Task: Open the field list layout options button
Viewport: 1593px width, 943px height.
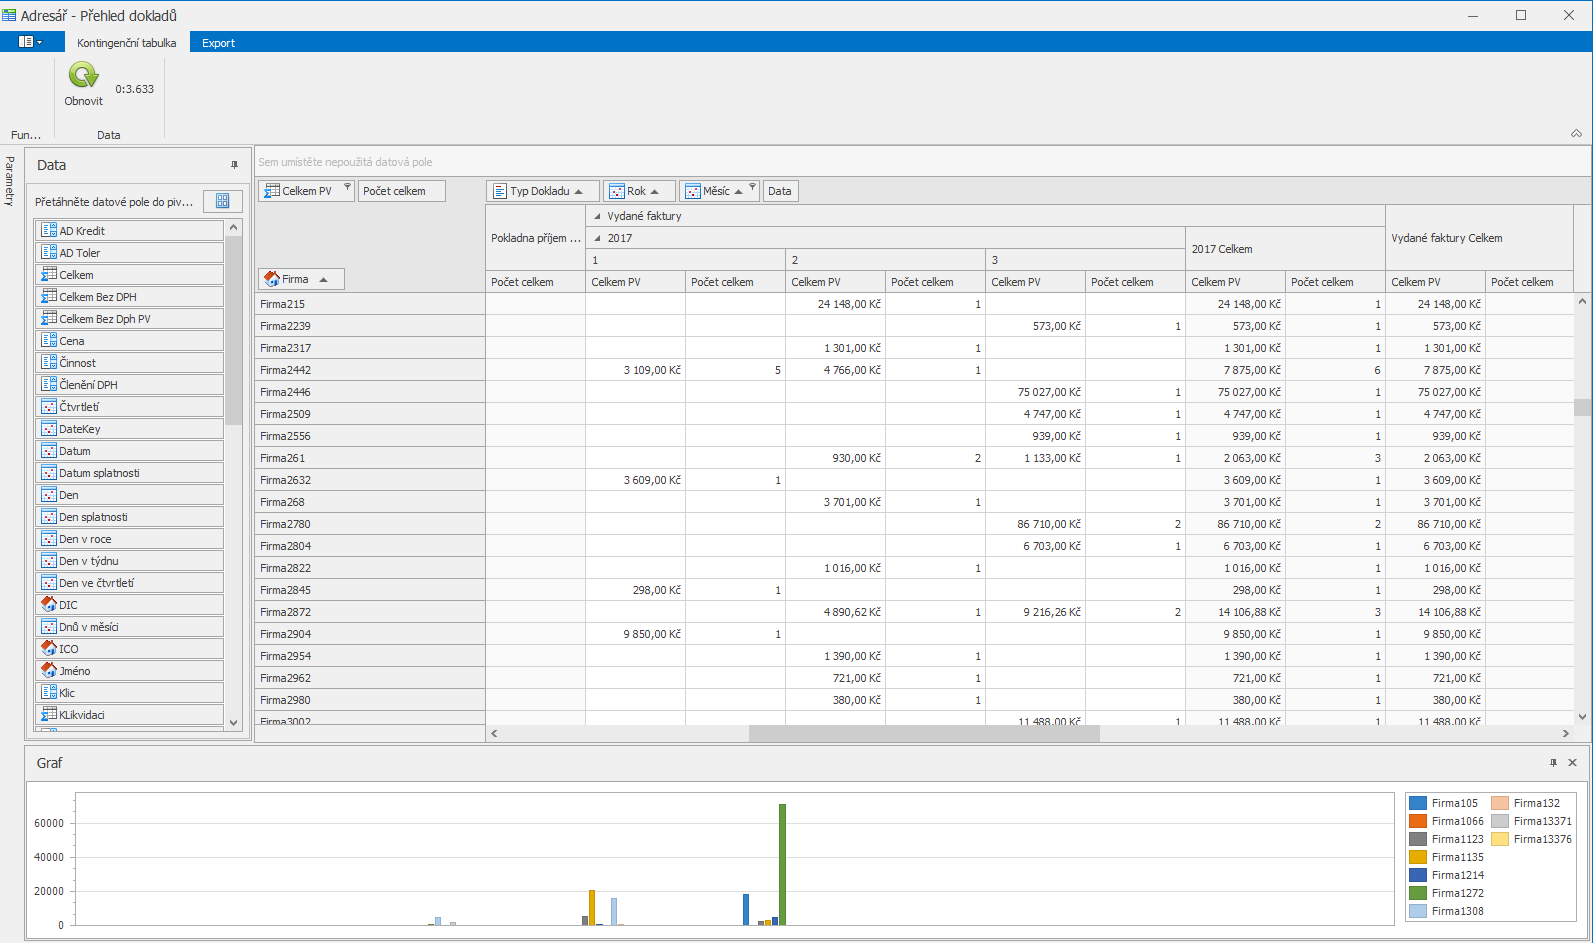Action: click(x=222, y=201)
